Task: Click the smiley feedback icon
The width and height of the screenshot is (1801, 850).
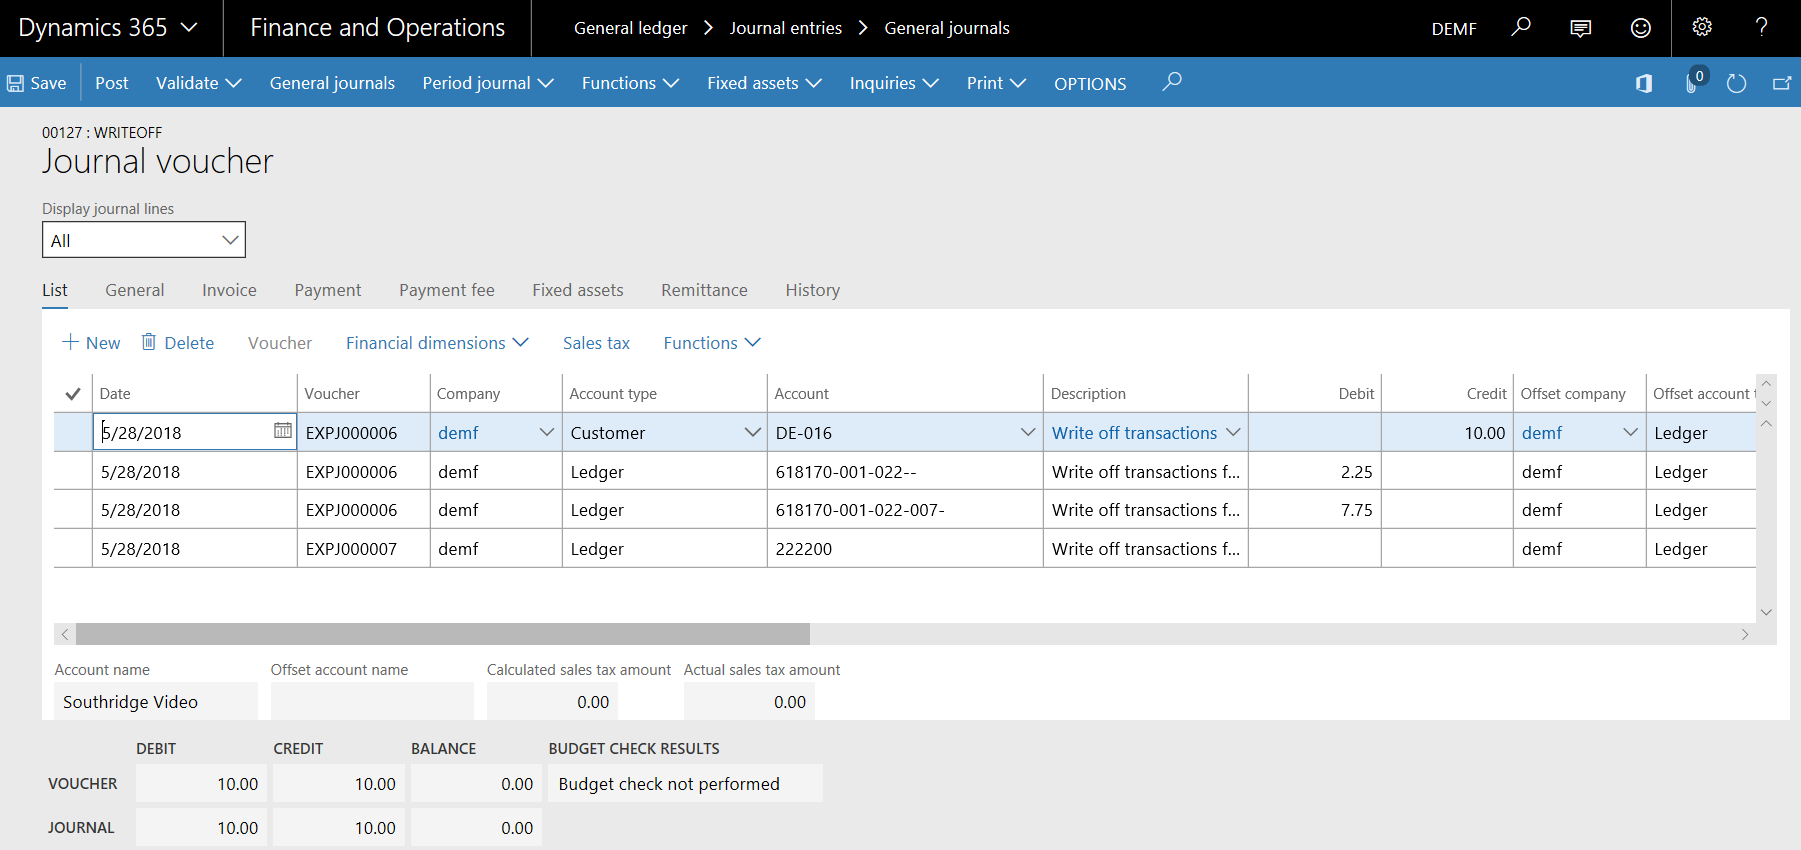Action: 1640,28
